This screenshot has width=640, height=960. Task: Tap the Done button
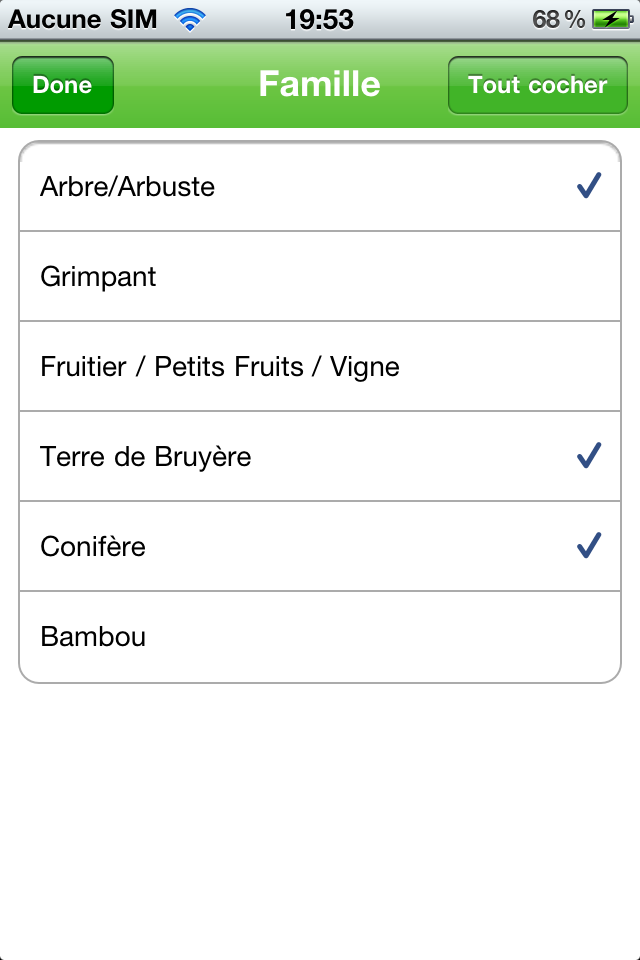coord(62,85)
